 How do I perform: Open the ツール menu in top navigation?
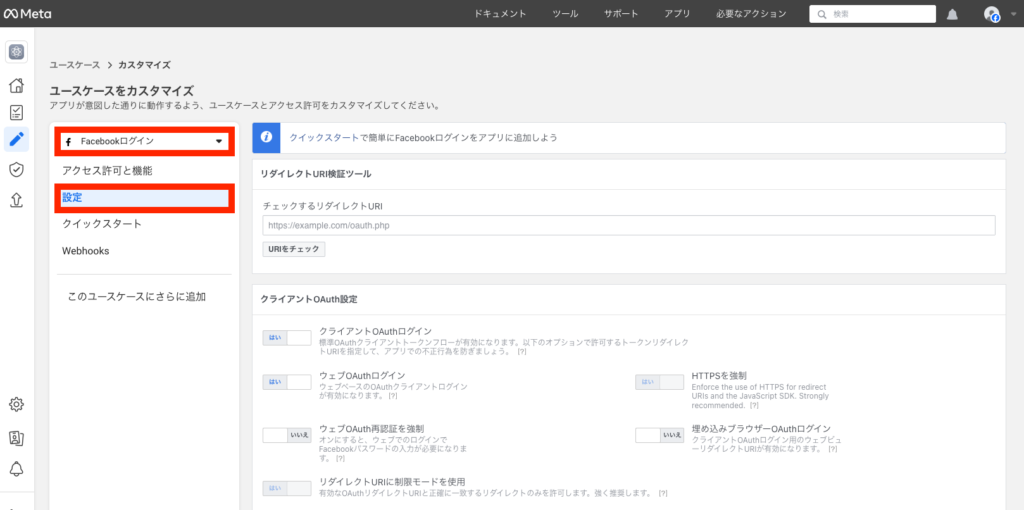tap(565, 14)
